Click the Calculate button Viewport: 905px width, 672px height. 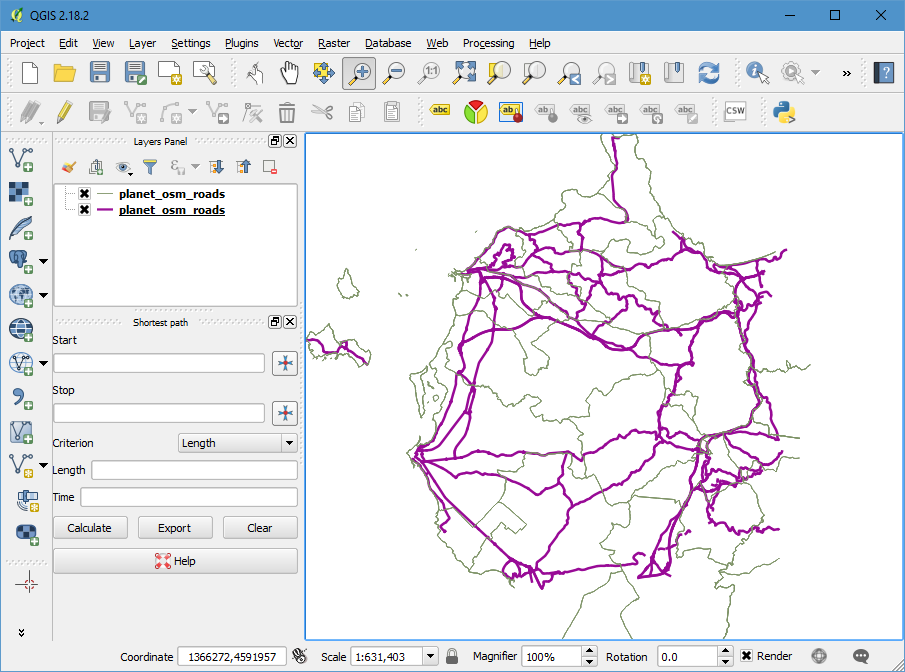89,528
